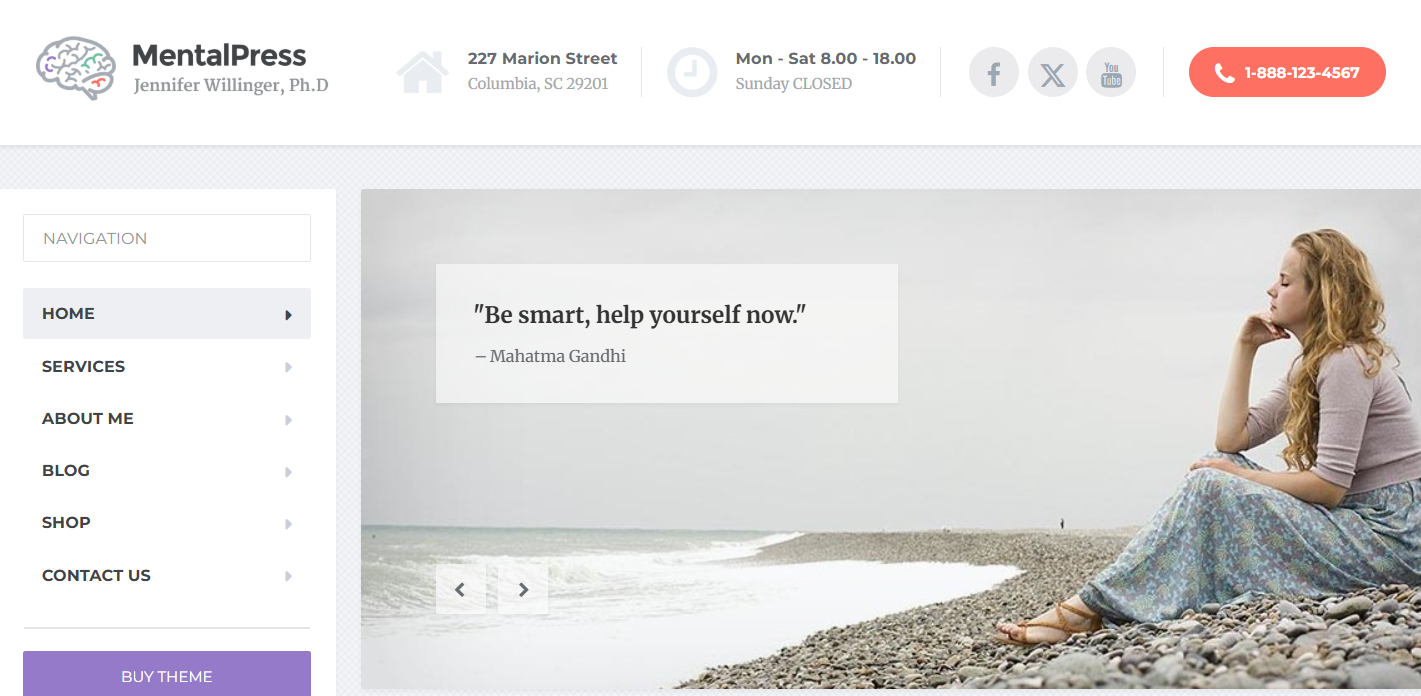Click the MentalPress brain logo icon

coord(76,68)
